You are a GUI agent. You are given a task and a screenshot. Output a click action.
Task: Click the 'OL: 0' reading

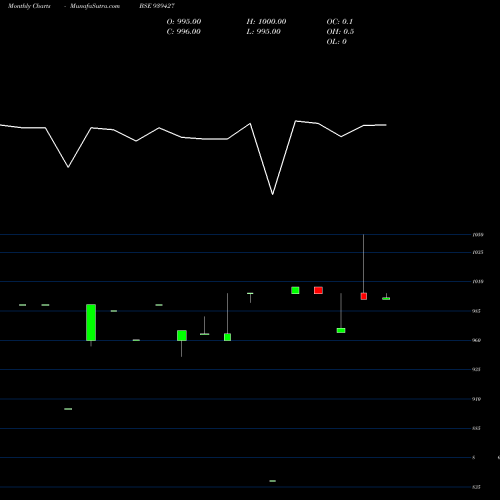click(337, 42)
